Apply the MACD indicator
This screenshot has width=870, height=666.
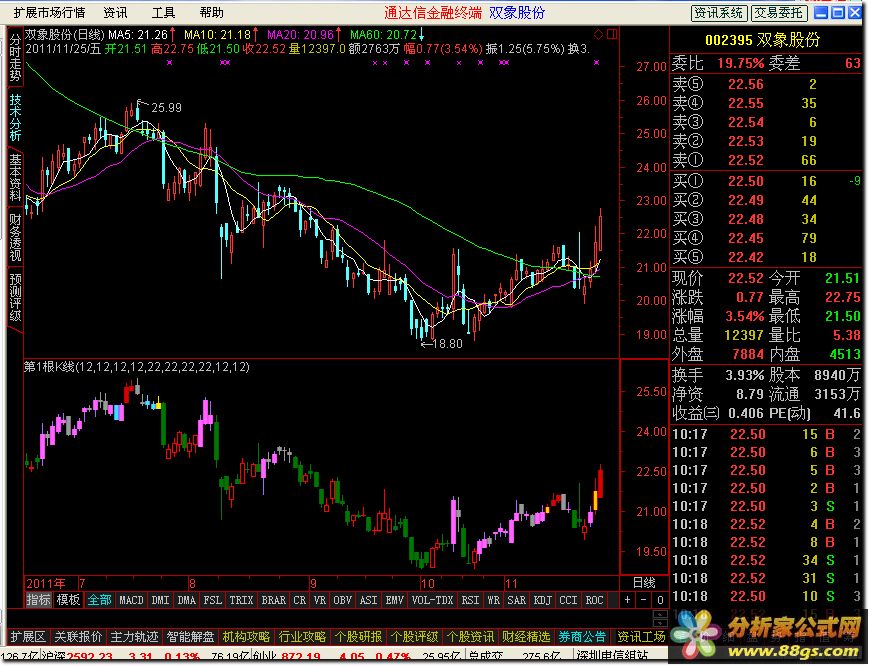coord(131,600)
